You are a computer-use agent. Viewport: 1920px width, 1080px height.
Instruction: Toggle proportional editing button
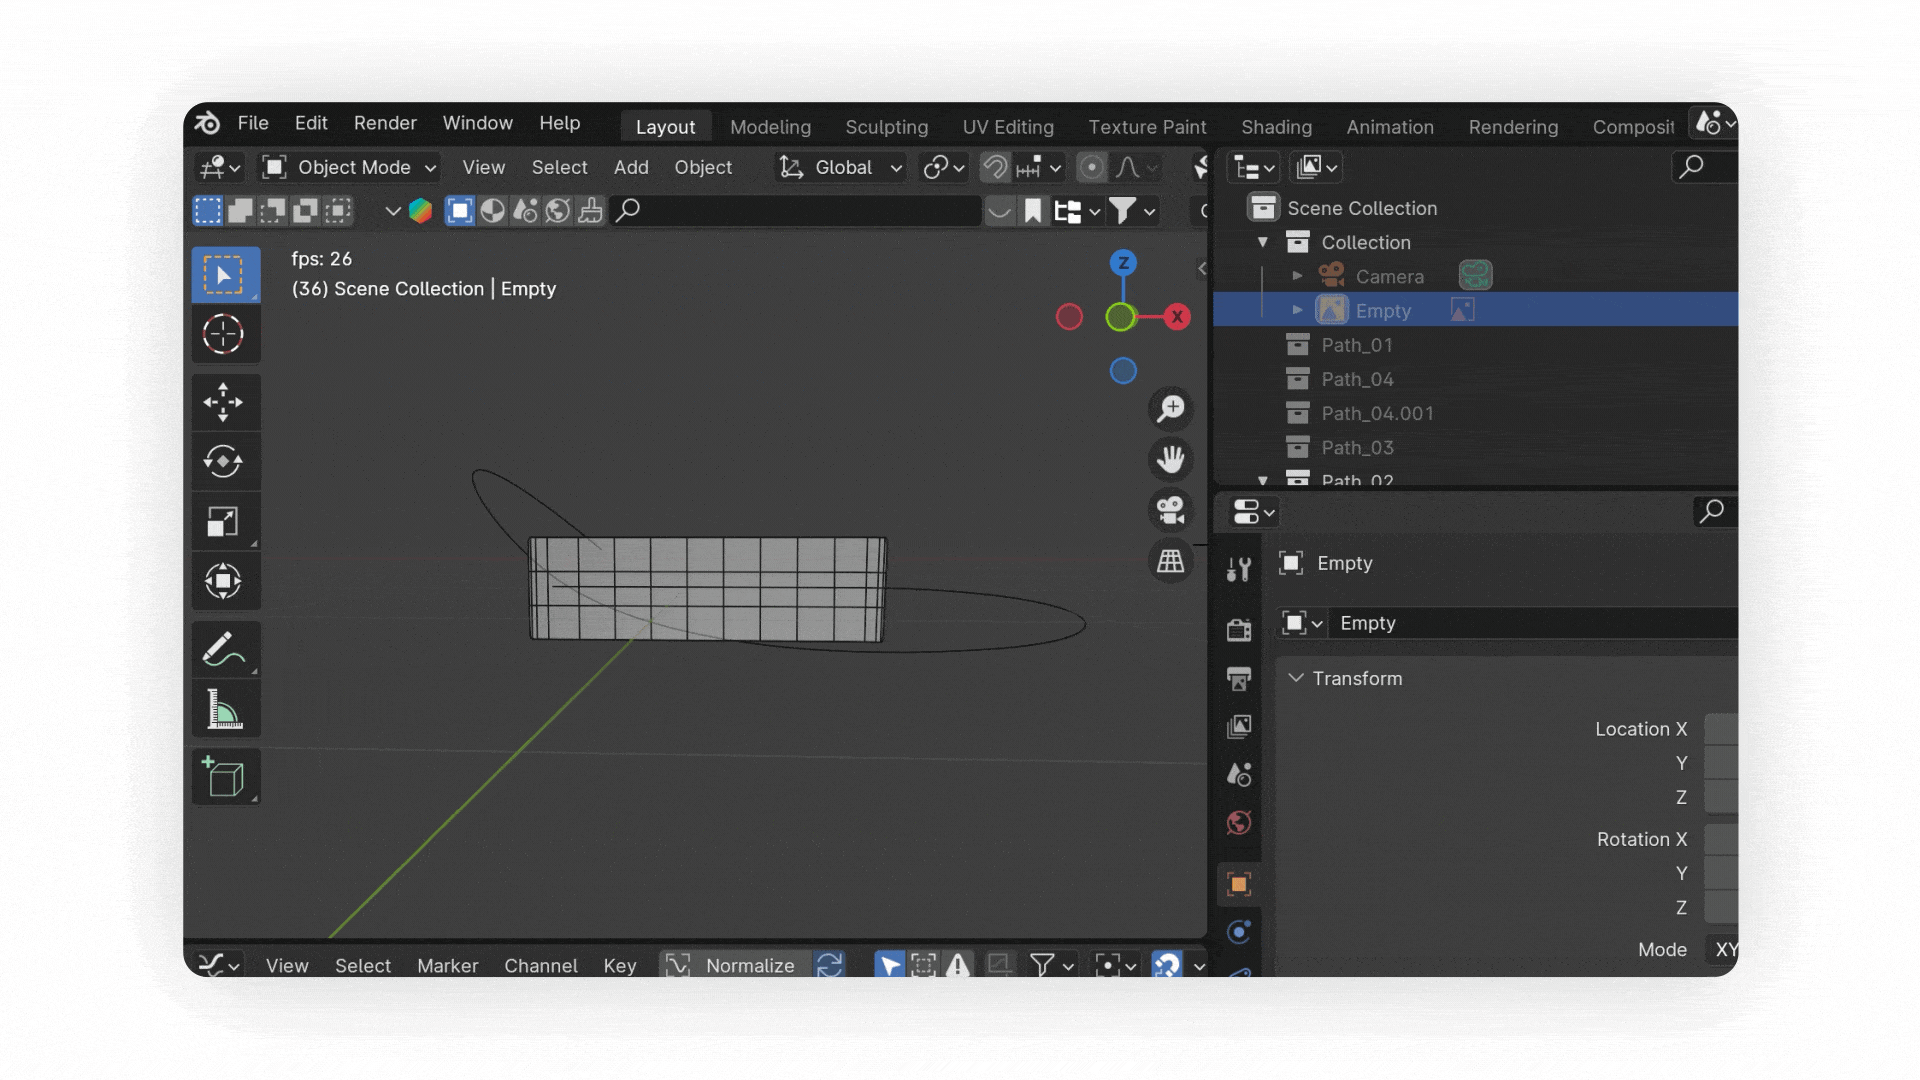point(1092,167)
